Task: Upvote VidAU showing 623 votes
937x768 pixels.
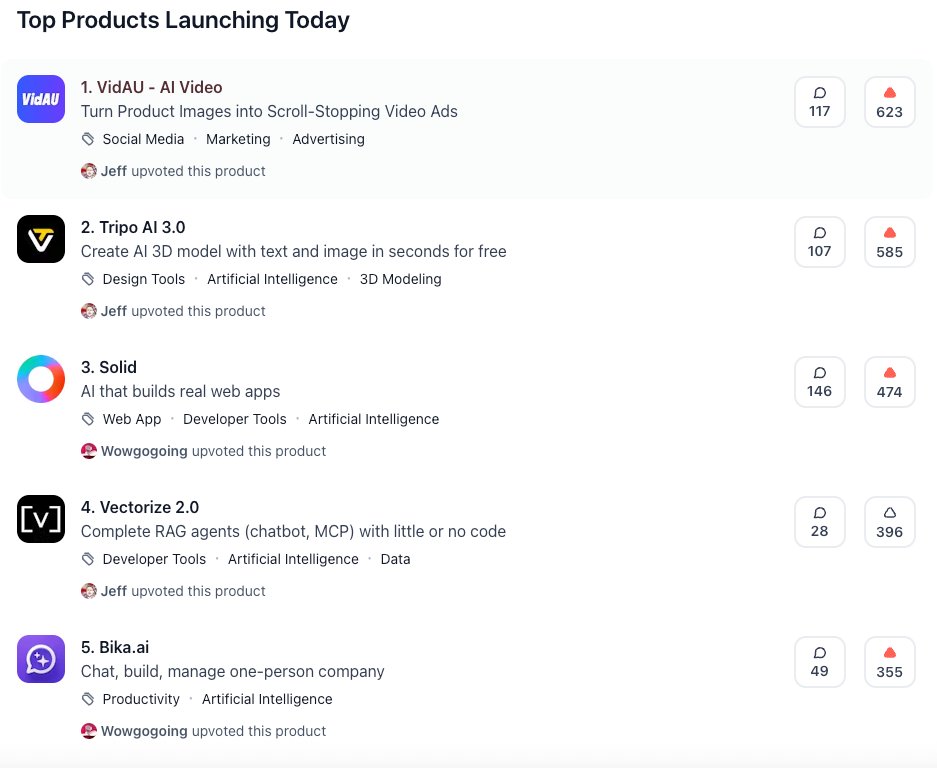Action: [x=889, y=102]
